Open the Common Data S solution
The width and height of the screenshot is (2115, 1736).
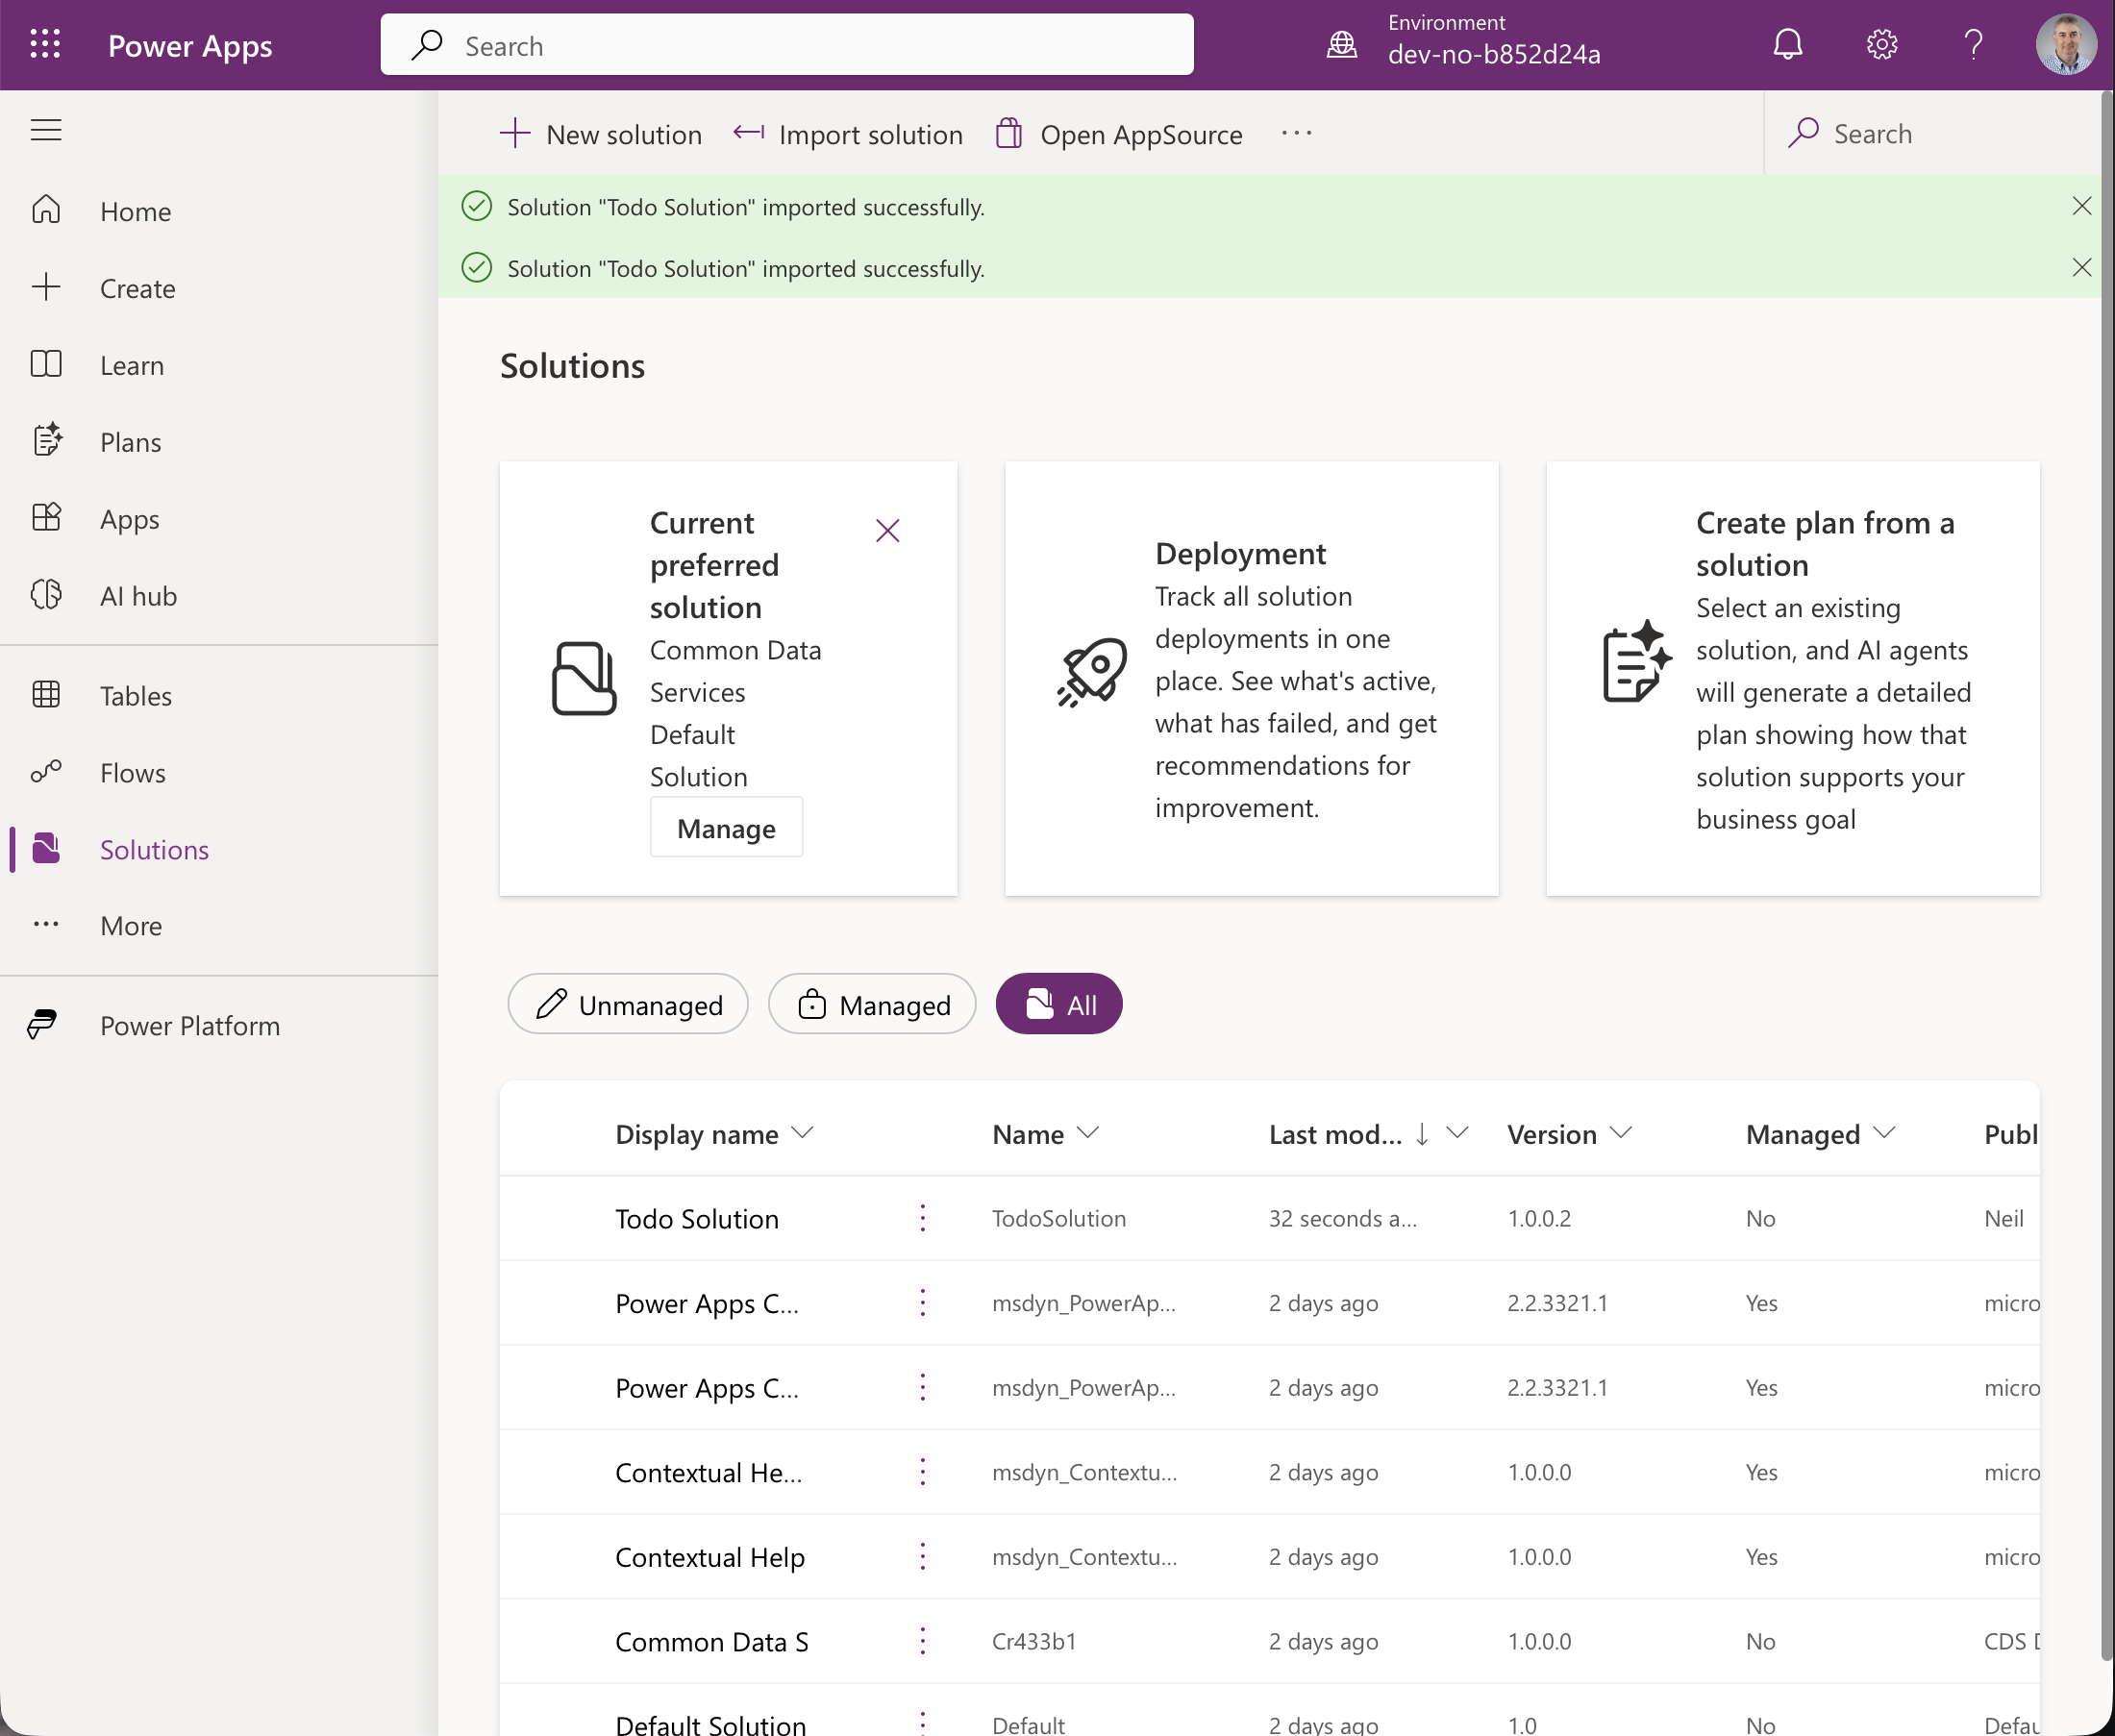tap(711, 1641)
